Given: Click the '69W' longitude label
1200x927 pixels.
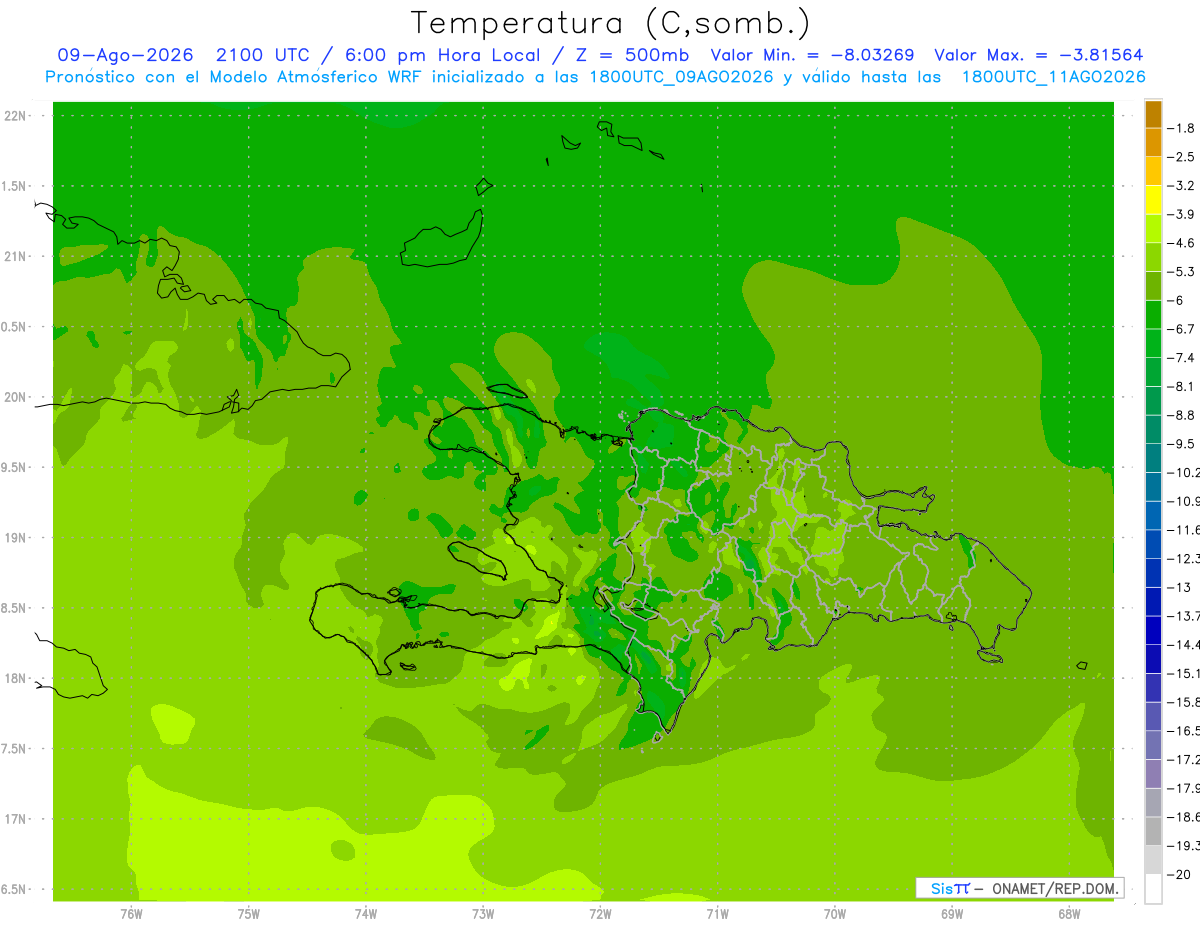Looking at the screenshot, I should click(952, 913).
